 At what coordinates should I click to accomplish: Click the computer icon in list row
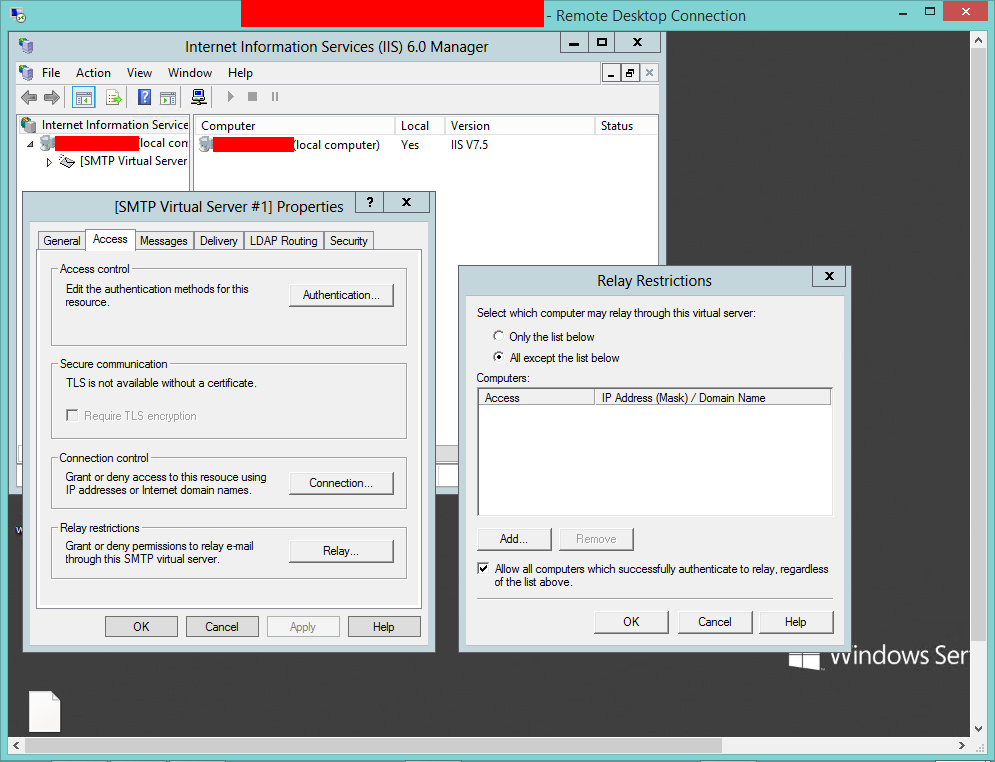point(205,145)
